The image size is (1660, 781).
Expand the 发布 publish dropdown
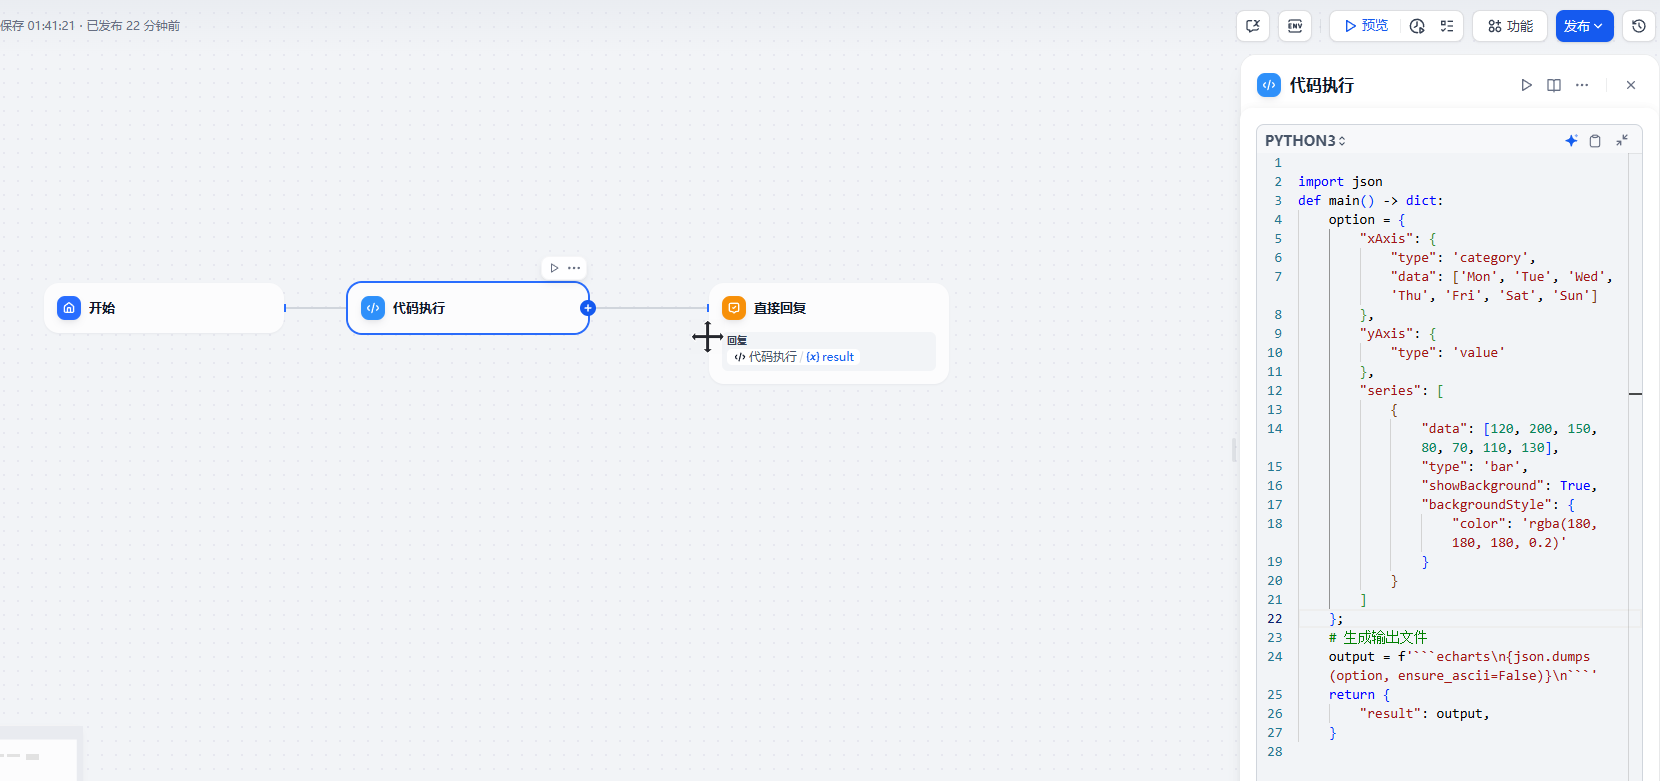coord(1584,26)
